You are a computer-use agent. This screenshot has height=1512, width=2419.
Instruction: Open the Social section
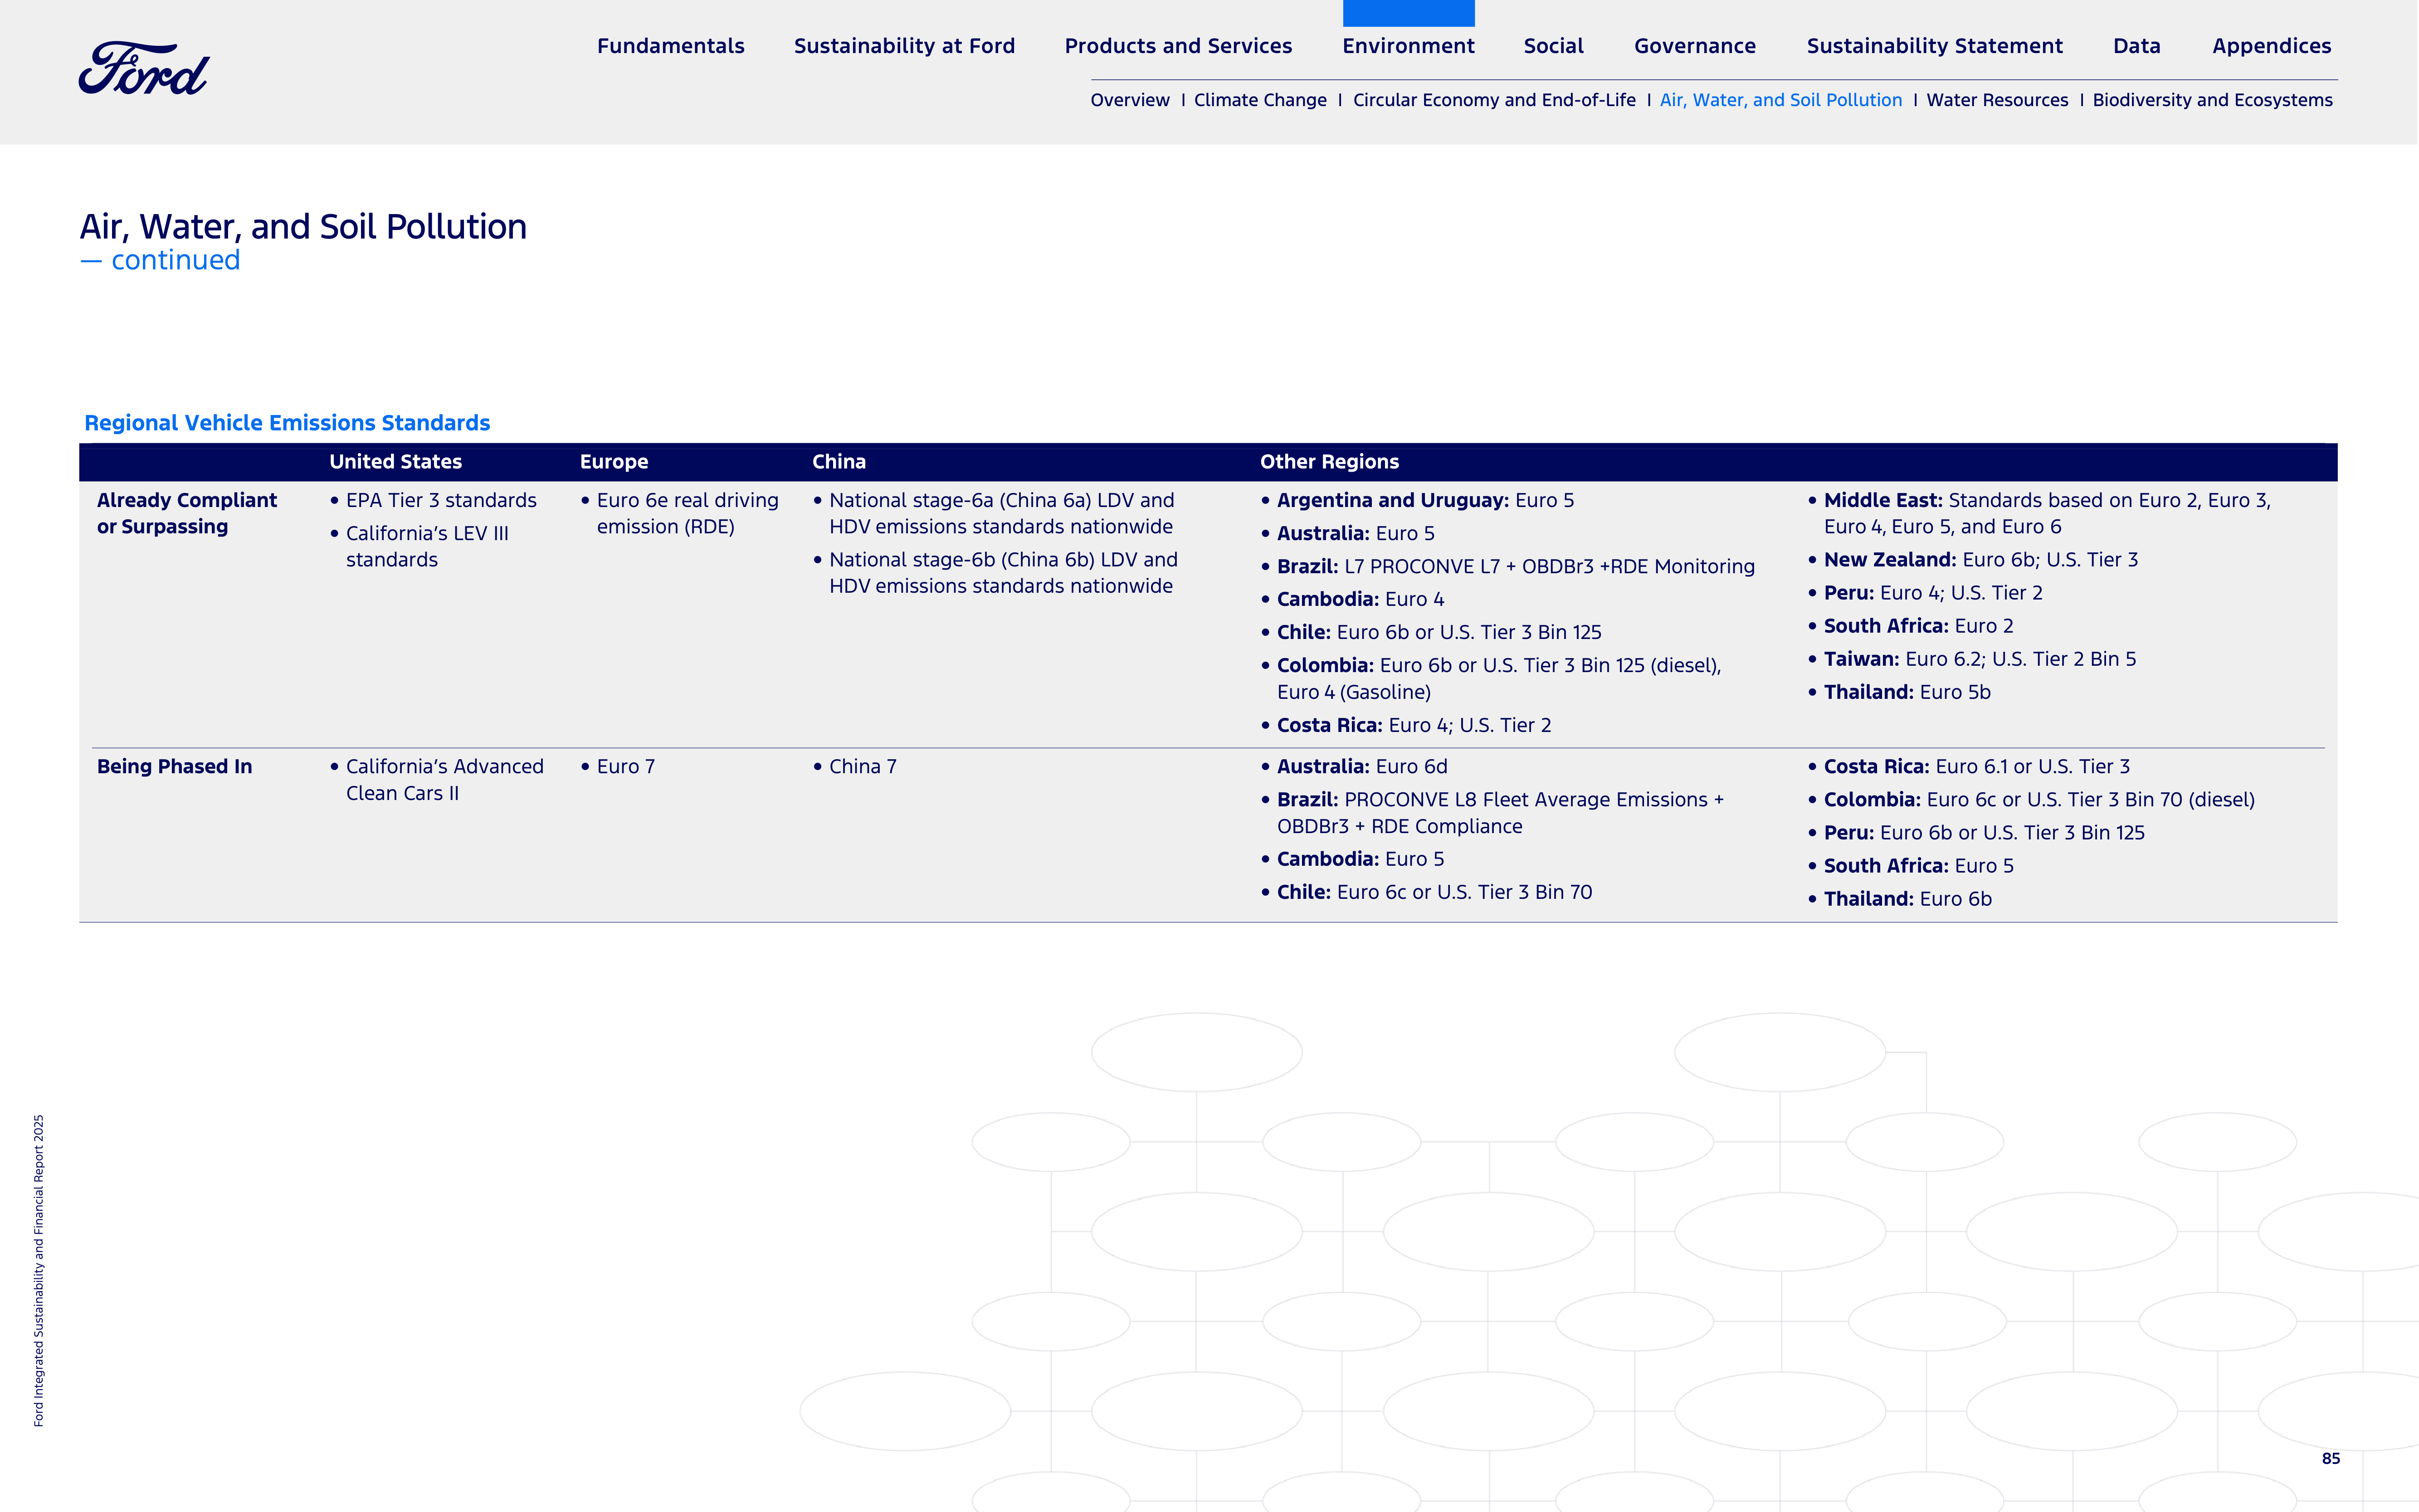pos(1553,46)
